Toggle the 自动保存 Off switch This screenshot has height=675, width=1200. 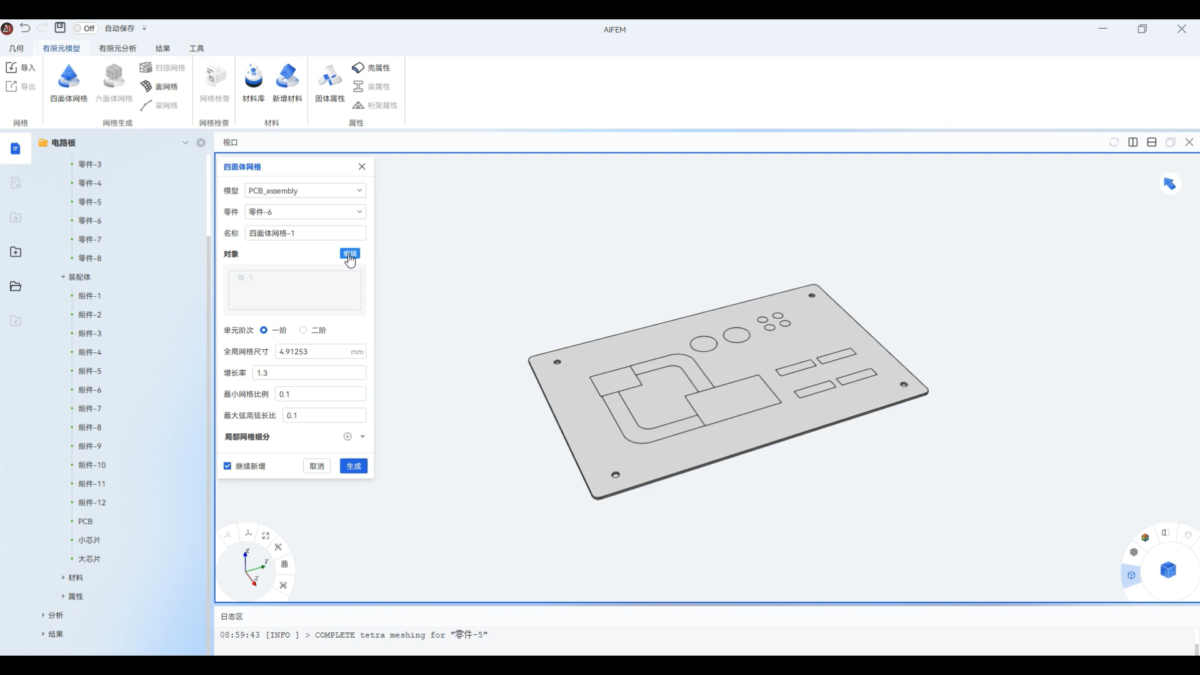coord(84,28)
